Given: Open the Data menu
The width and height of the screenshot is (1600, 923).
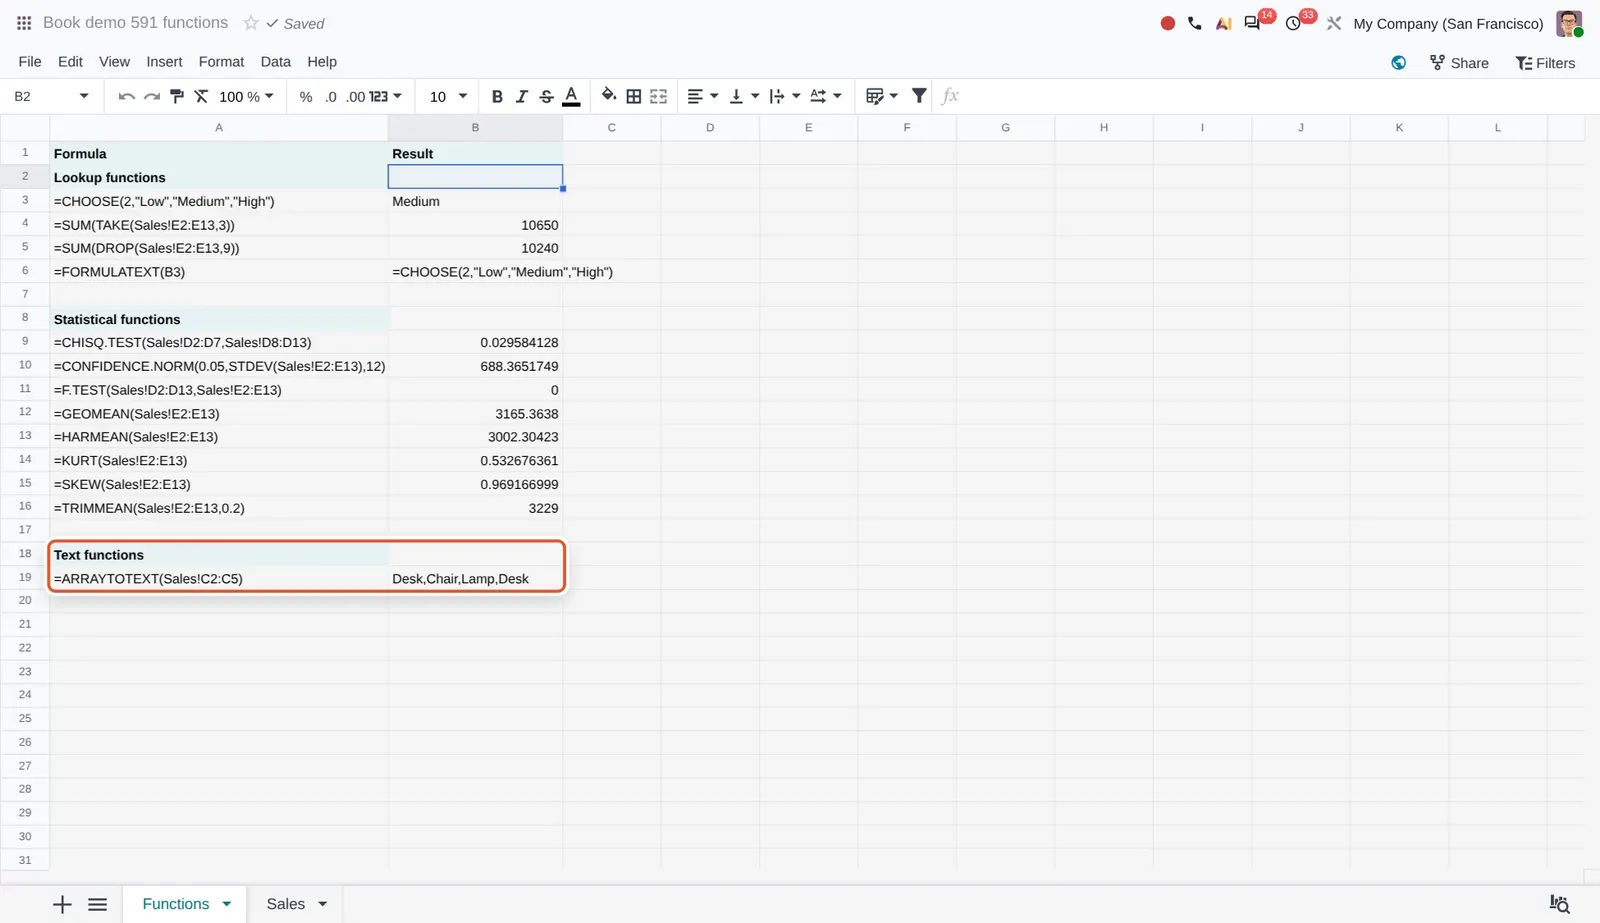Looking at the screenshot, I should pyautogui.click(x=275, y=61).
